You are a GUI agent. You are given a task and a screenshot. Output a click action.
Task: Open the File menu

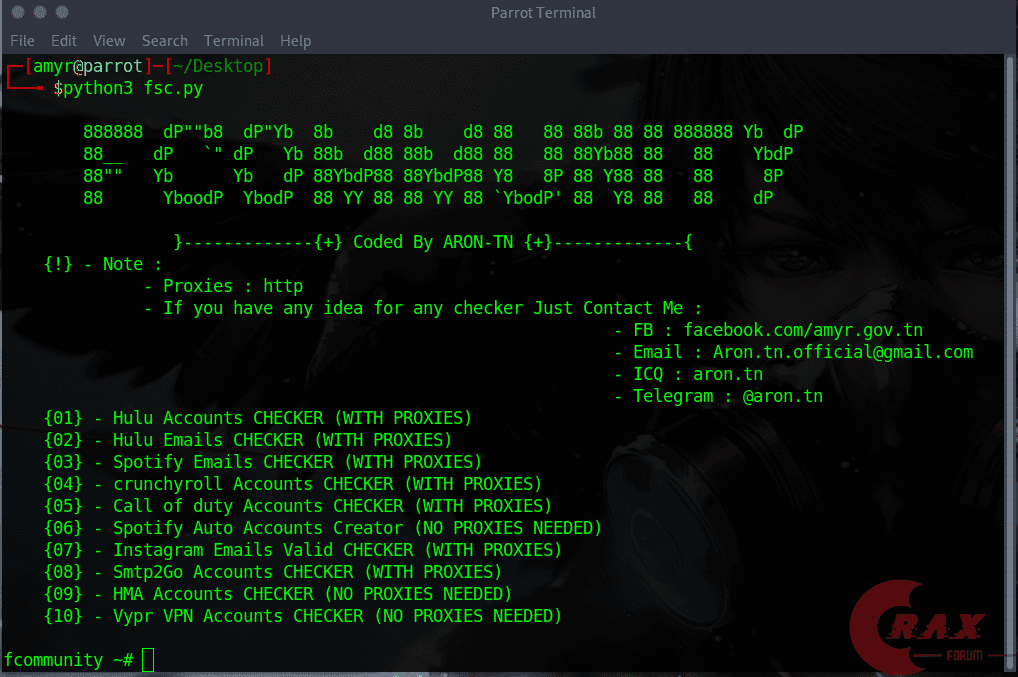pyautogui.click(x=22, y=41)
